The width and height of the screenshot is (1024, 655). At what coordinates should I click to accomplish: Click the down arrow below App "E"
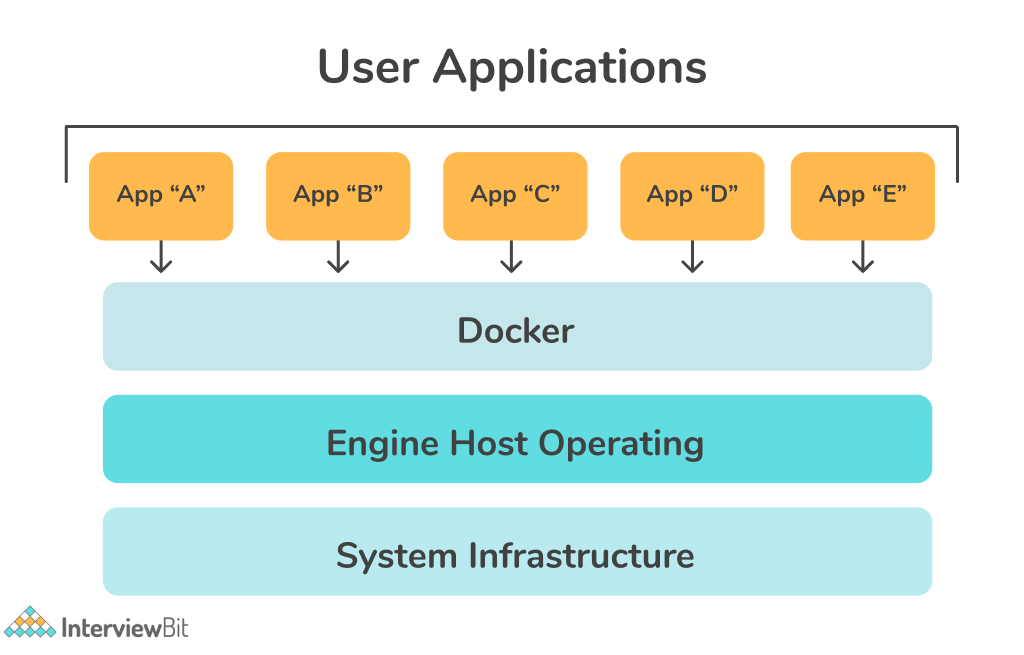coord(863,258)
